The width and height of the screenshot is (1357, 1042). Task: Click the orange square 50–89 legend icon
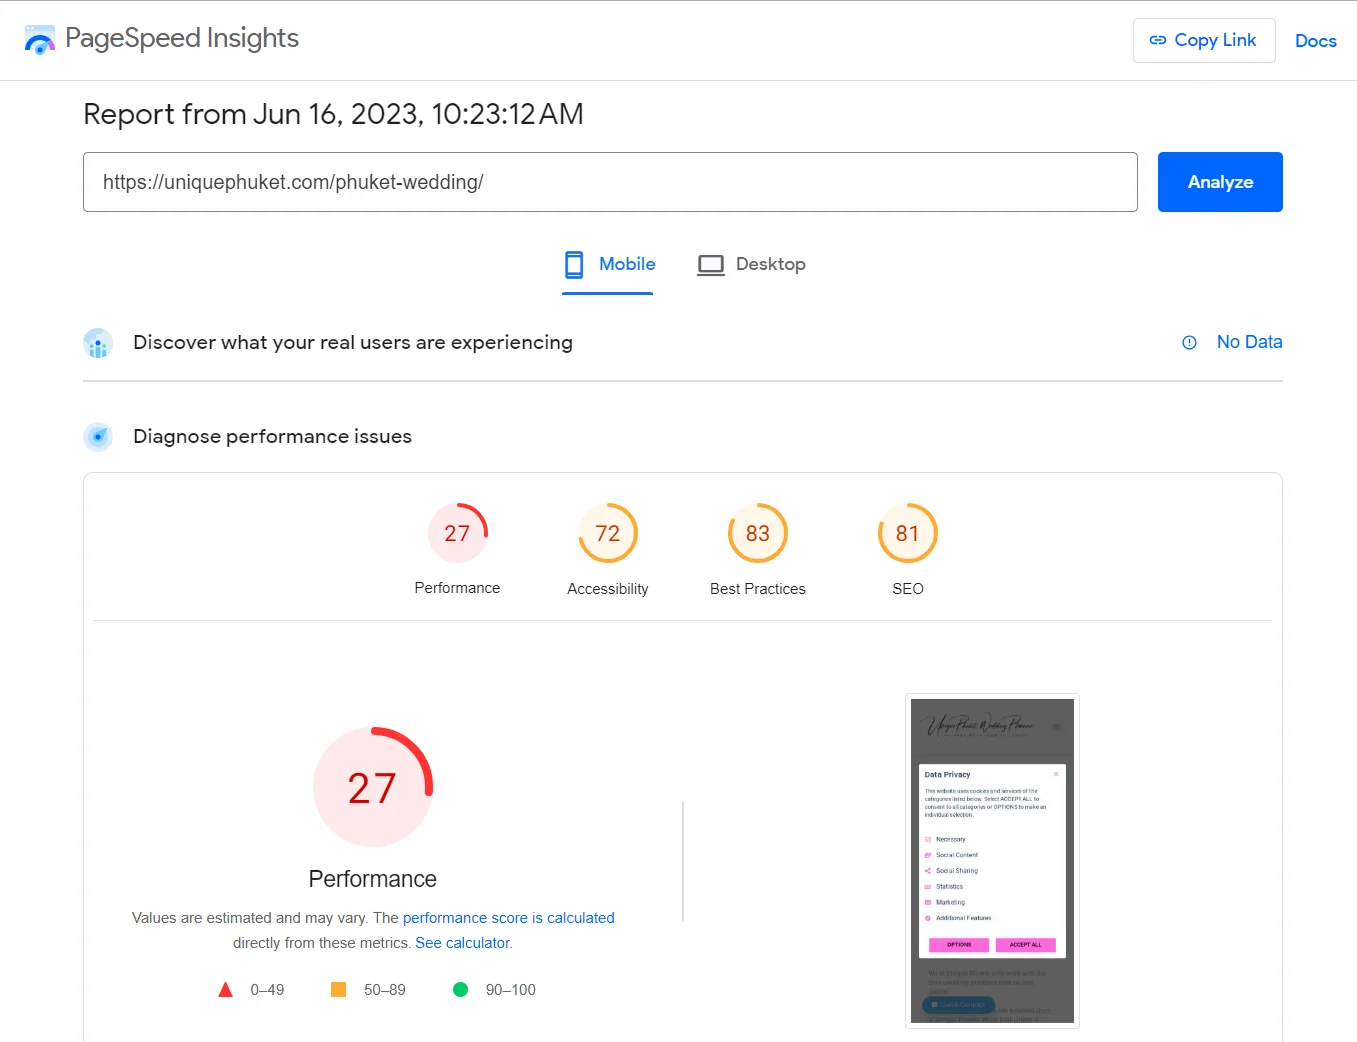(x=338, y=990)
